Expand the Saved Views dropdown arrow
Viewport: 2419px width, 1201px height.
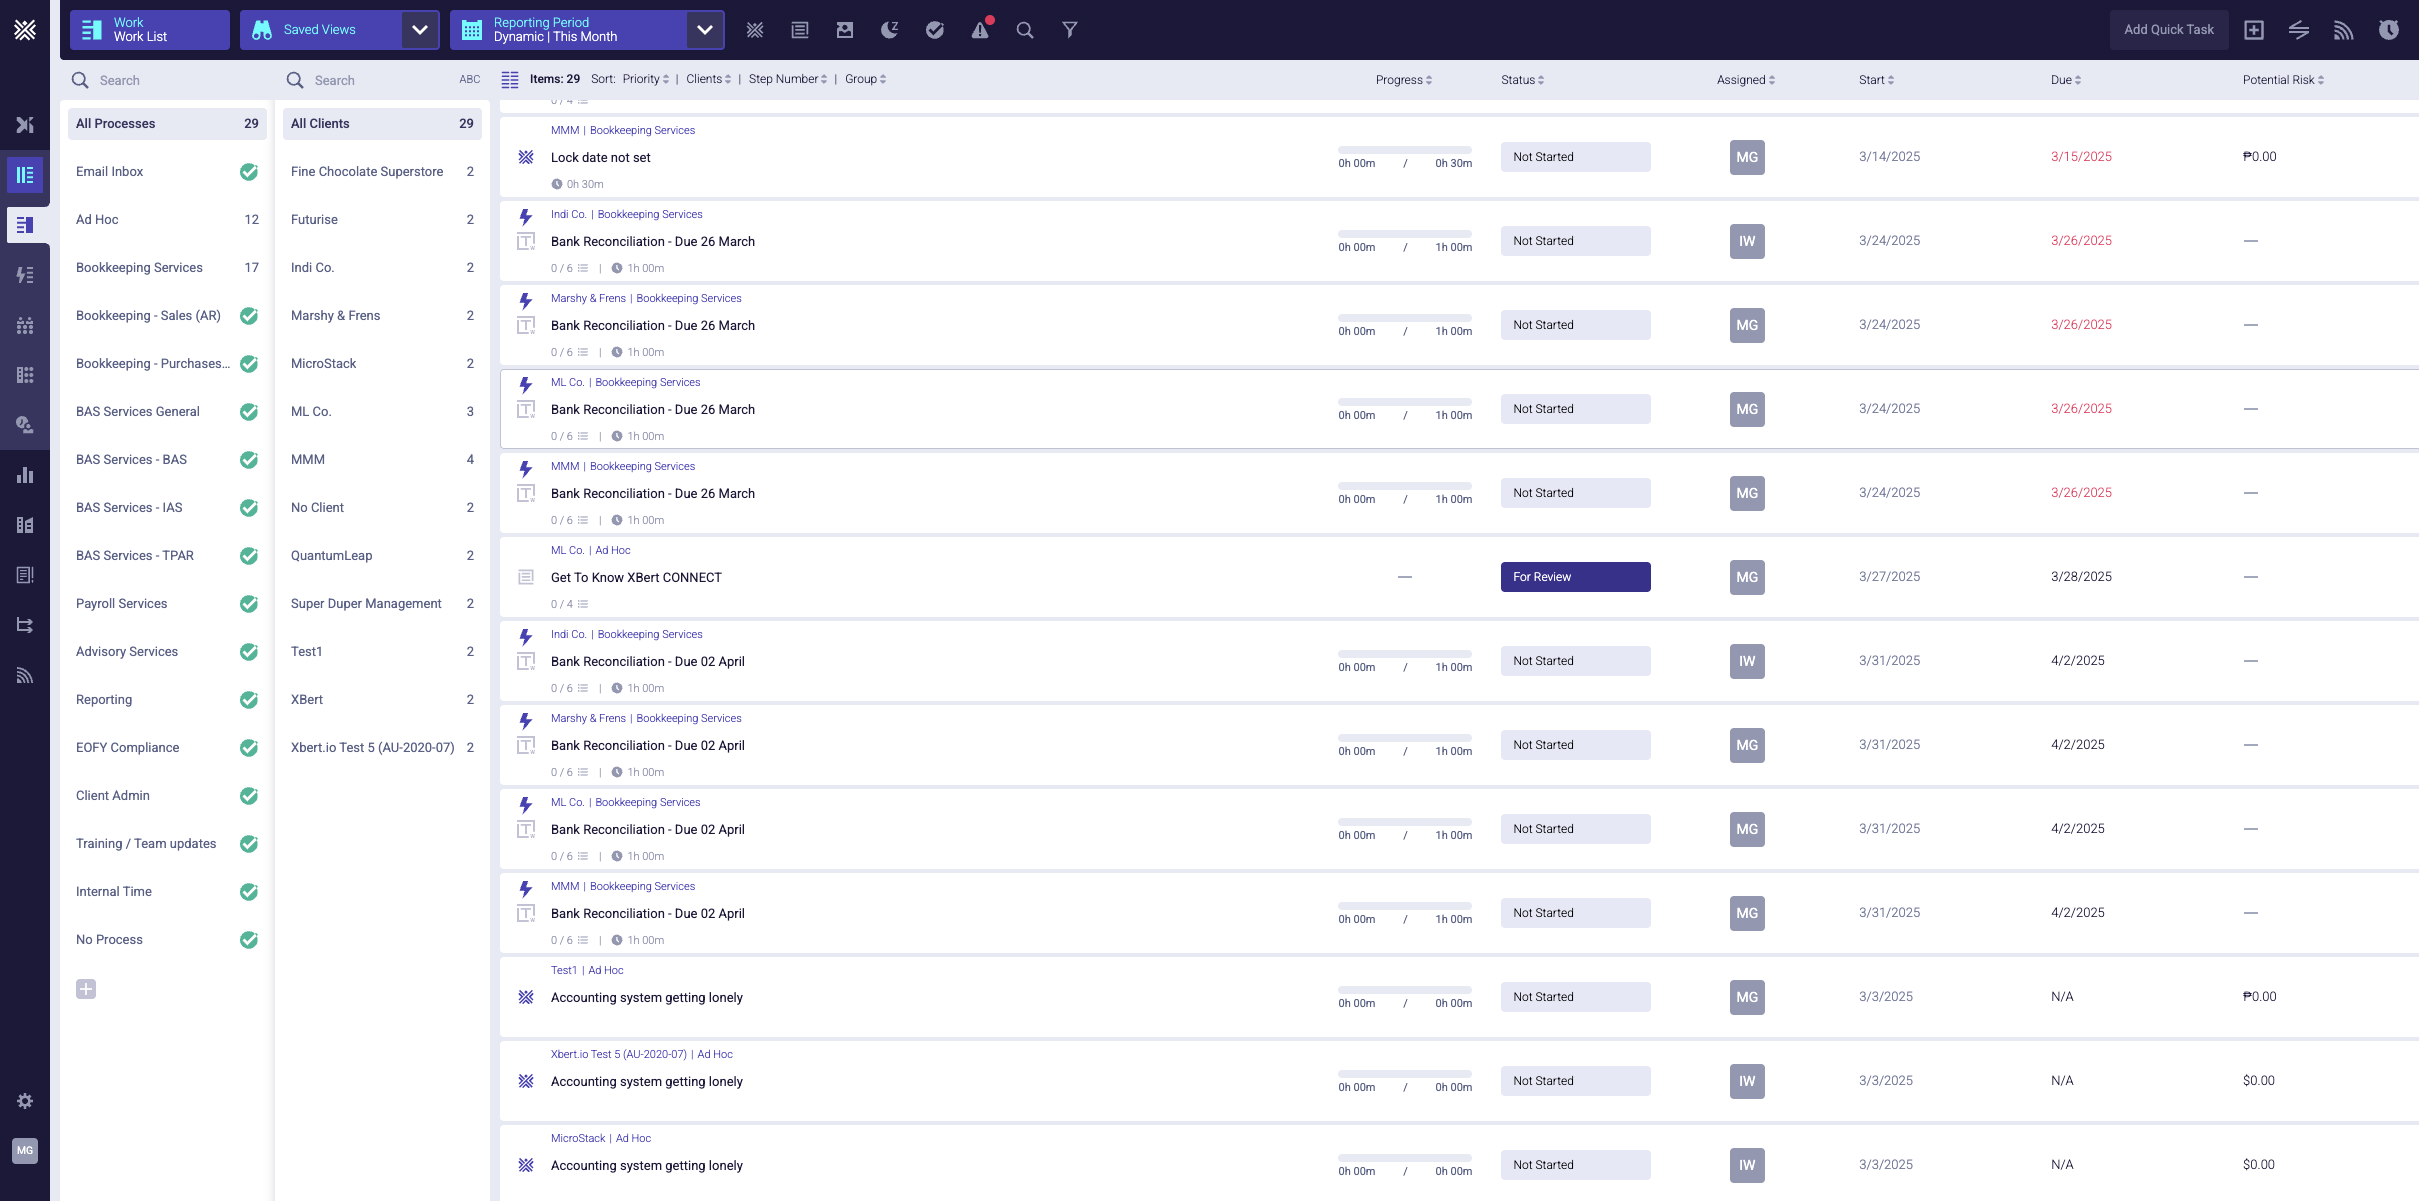(420, 30)
